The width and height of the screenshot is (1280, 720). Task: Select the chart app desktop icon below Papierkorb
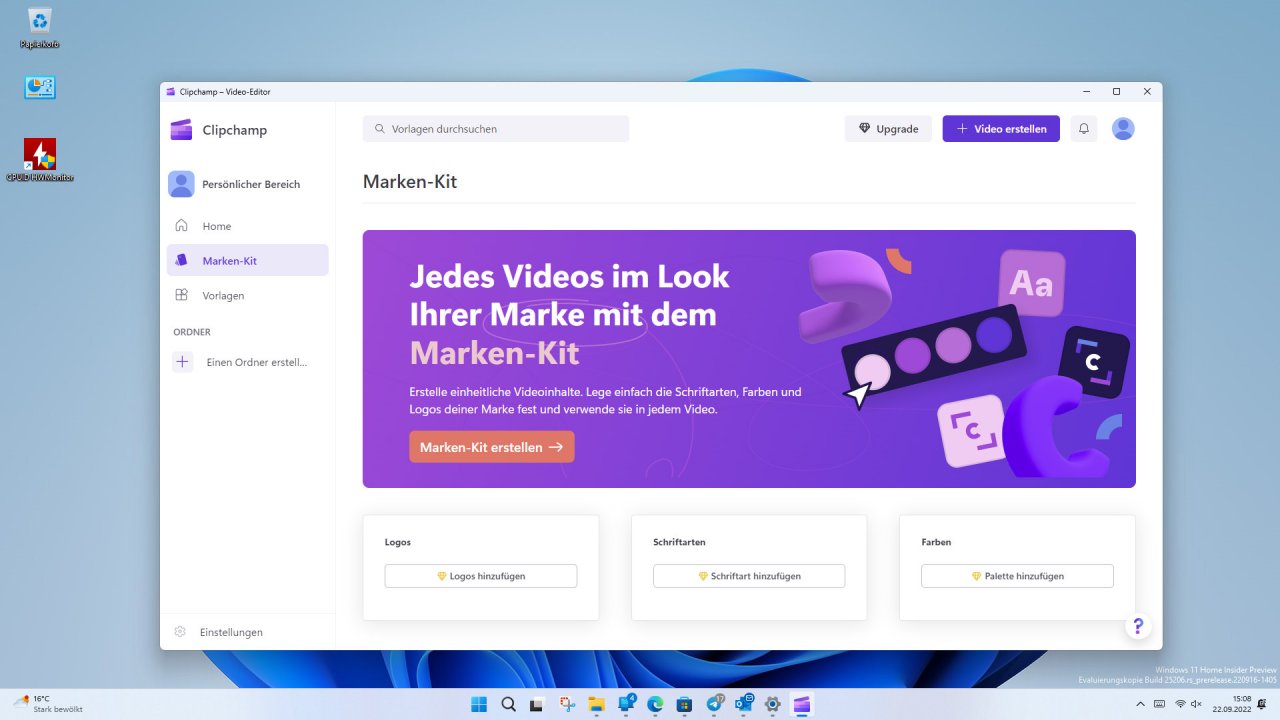click(x=40, y=88)
